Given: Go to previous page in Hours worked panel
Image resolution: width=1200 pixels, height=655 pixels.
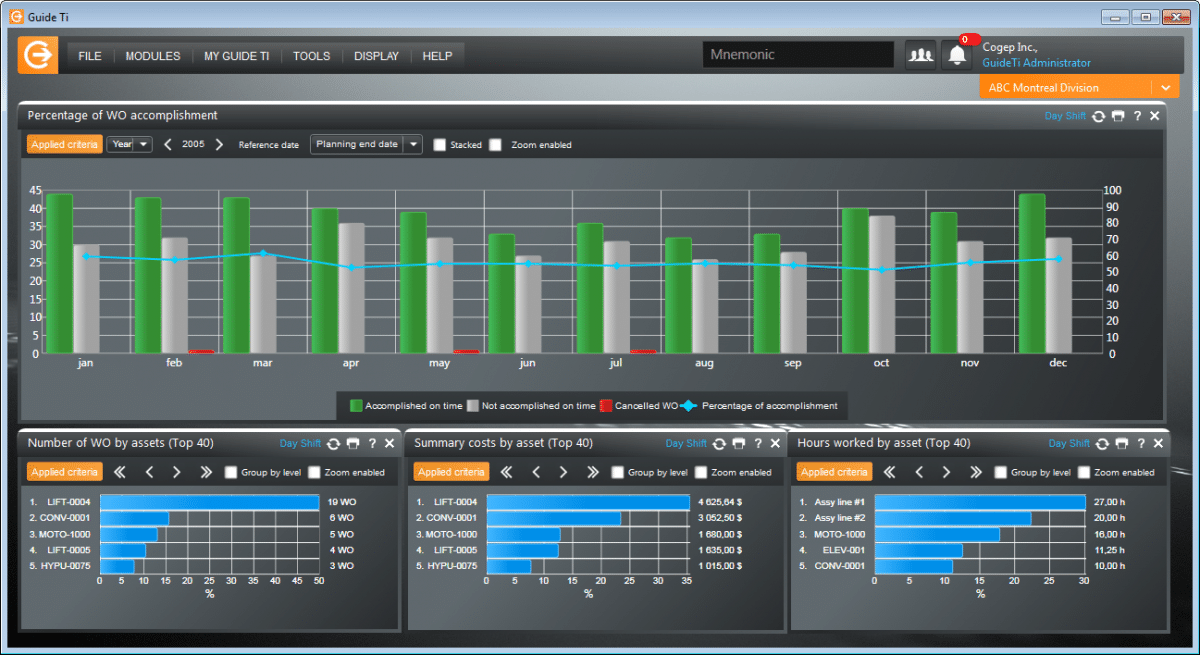Looking at the screenshot, I should tap(919, 472).
